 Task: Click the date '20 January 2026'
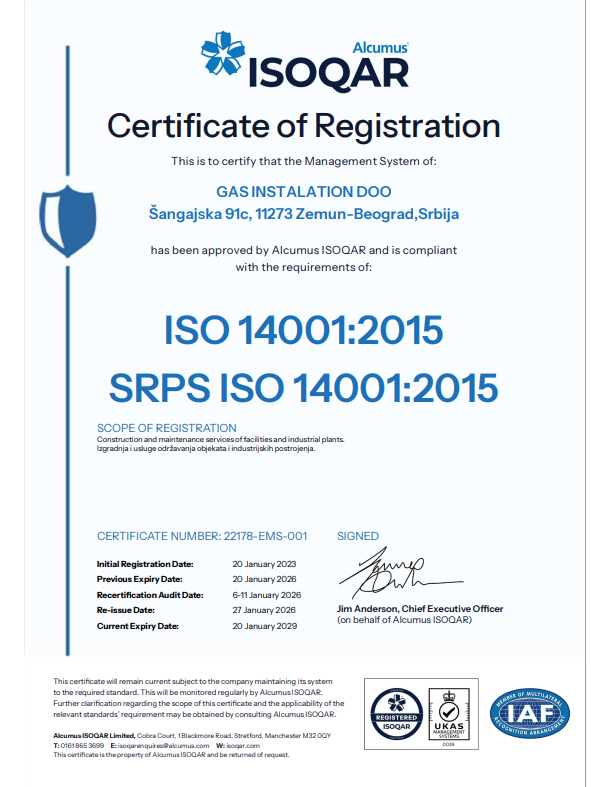coord(264,579)
